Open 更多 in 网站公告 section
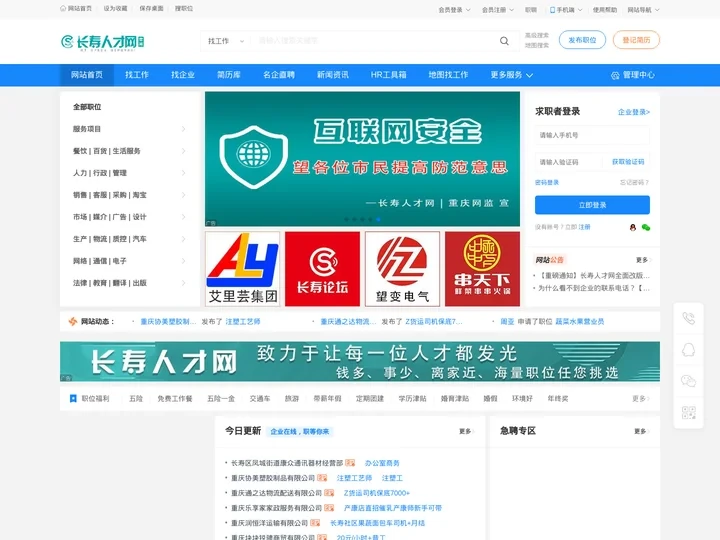This screenshot has height=540, width=720. click(x=643, y=260)
